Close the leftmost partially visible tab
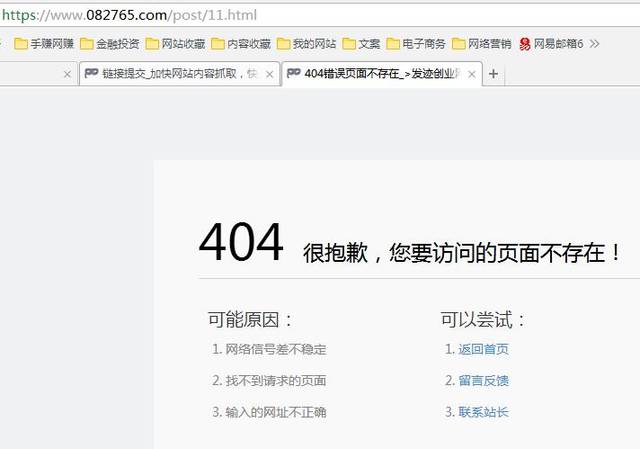 (x=67, y=74)
